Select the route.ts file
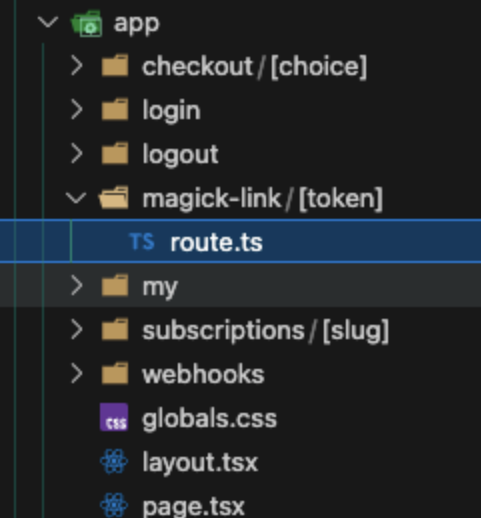This screenshot has height=518, width=481. pyautogui.click(x=240, y=241)
